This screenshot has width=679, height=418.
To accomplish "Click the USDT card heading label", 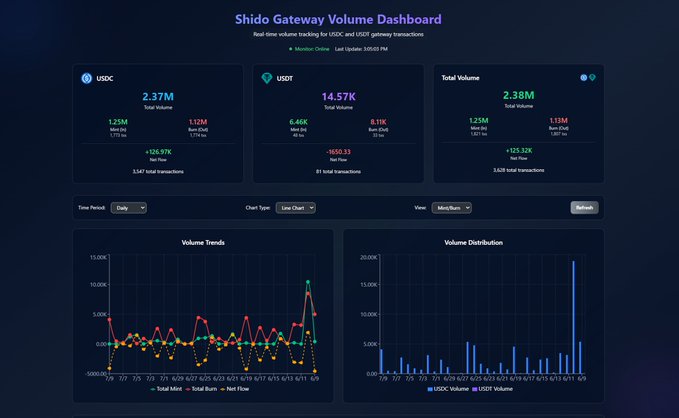I will 285,78.
